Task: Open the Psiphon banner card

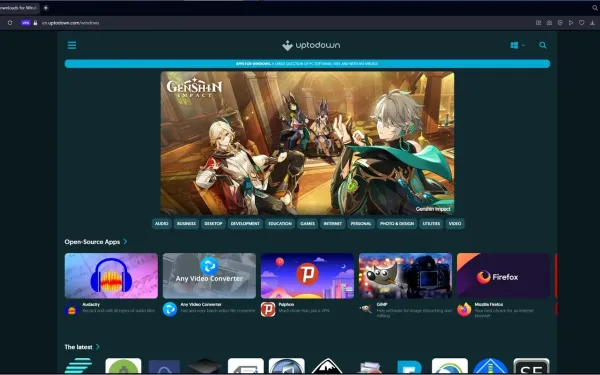Action: coord(307,276)
